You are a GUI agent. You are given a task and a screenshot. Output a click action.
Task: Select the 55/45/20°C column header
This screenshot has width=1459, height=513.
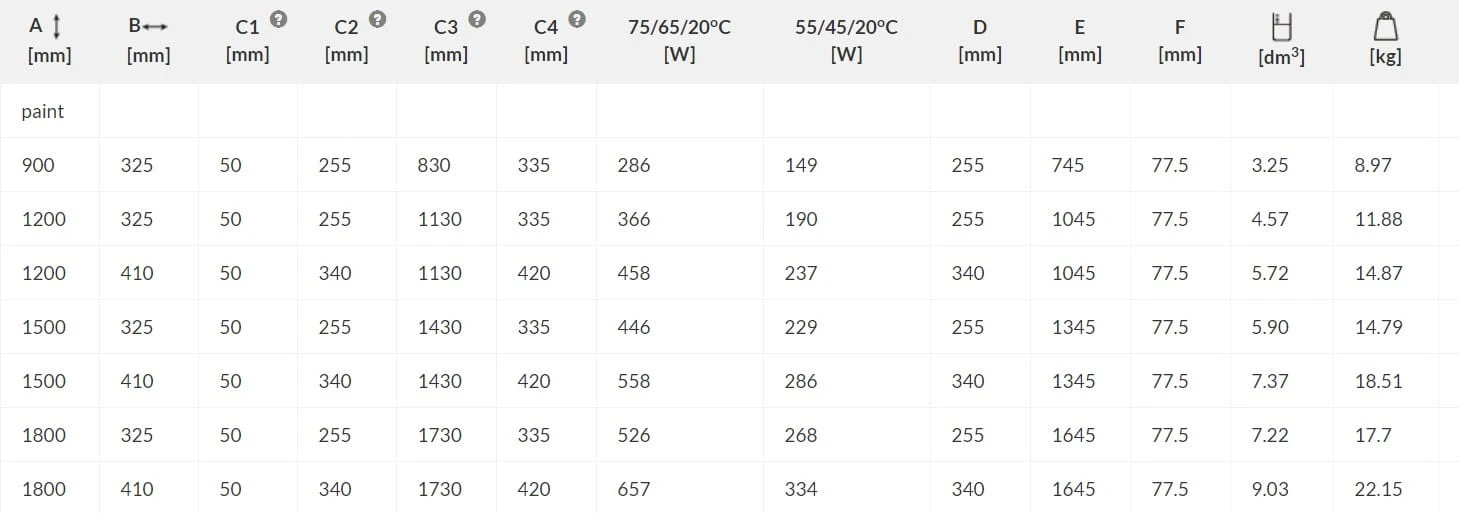click(846, 40)
